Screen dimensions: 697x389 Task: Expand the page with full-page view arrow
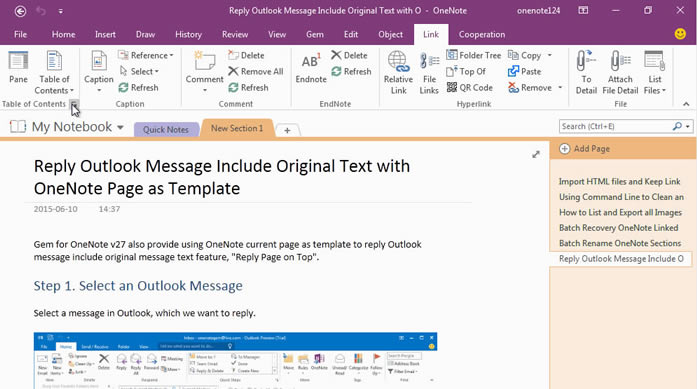(536, 154)
